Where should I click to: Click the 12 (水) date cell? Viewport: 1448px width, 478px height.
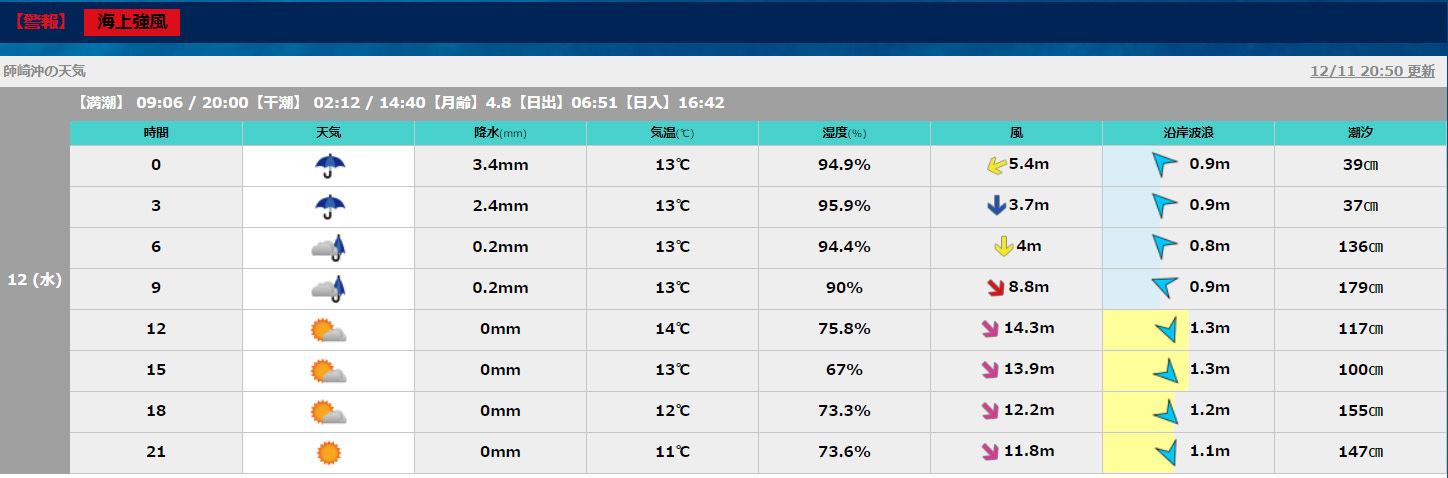35,280
